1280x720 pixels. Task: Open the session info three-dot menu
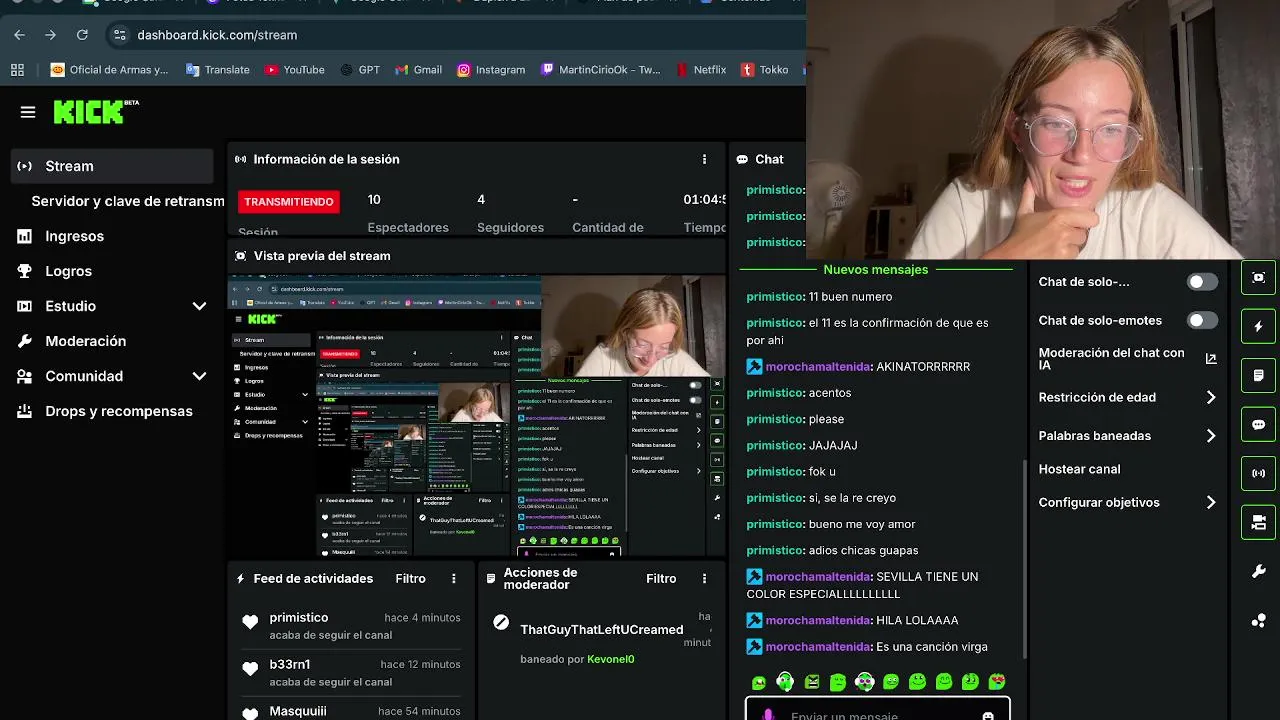coord(704,159)
